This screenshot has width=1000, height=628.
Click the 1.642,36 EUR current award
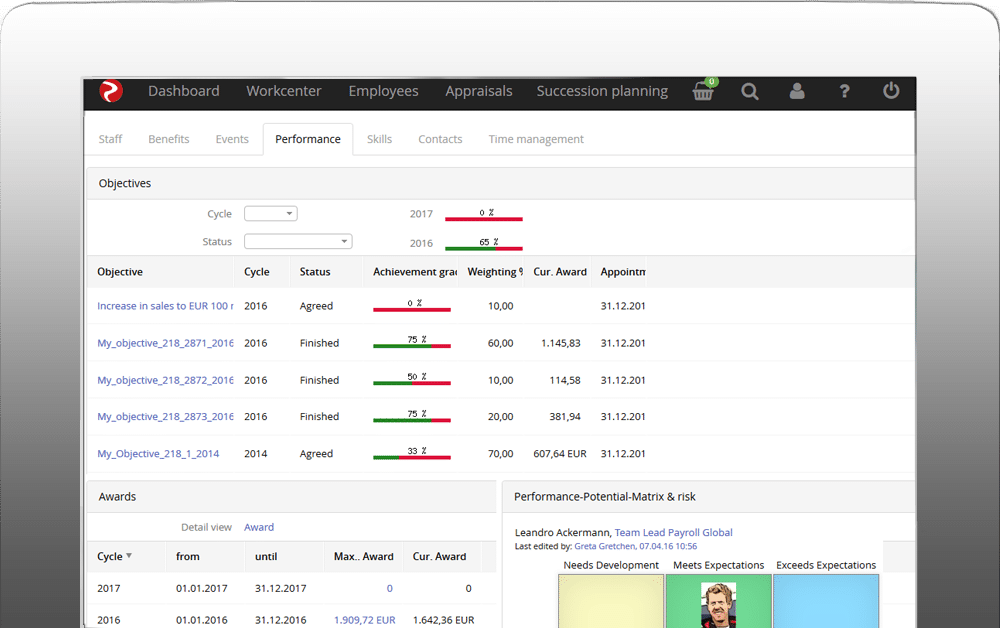coord(444,620)
